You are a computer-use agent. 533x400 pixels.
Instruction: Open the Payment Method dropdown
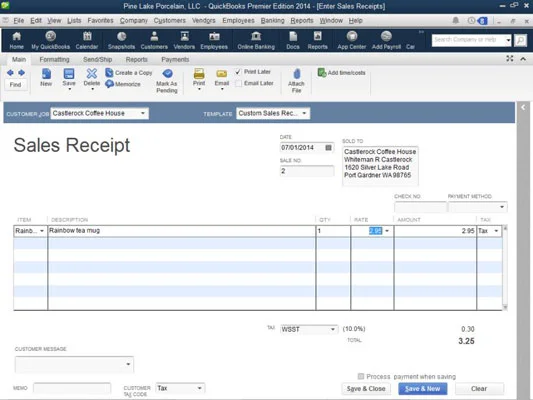(502, 207)
